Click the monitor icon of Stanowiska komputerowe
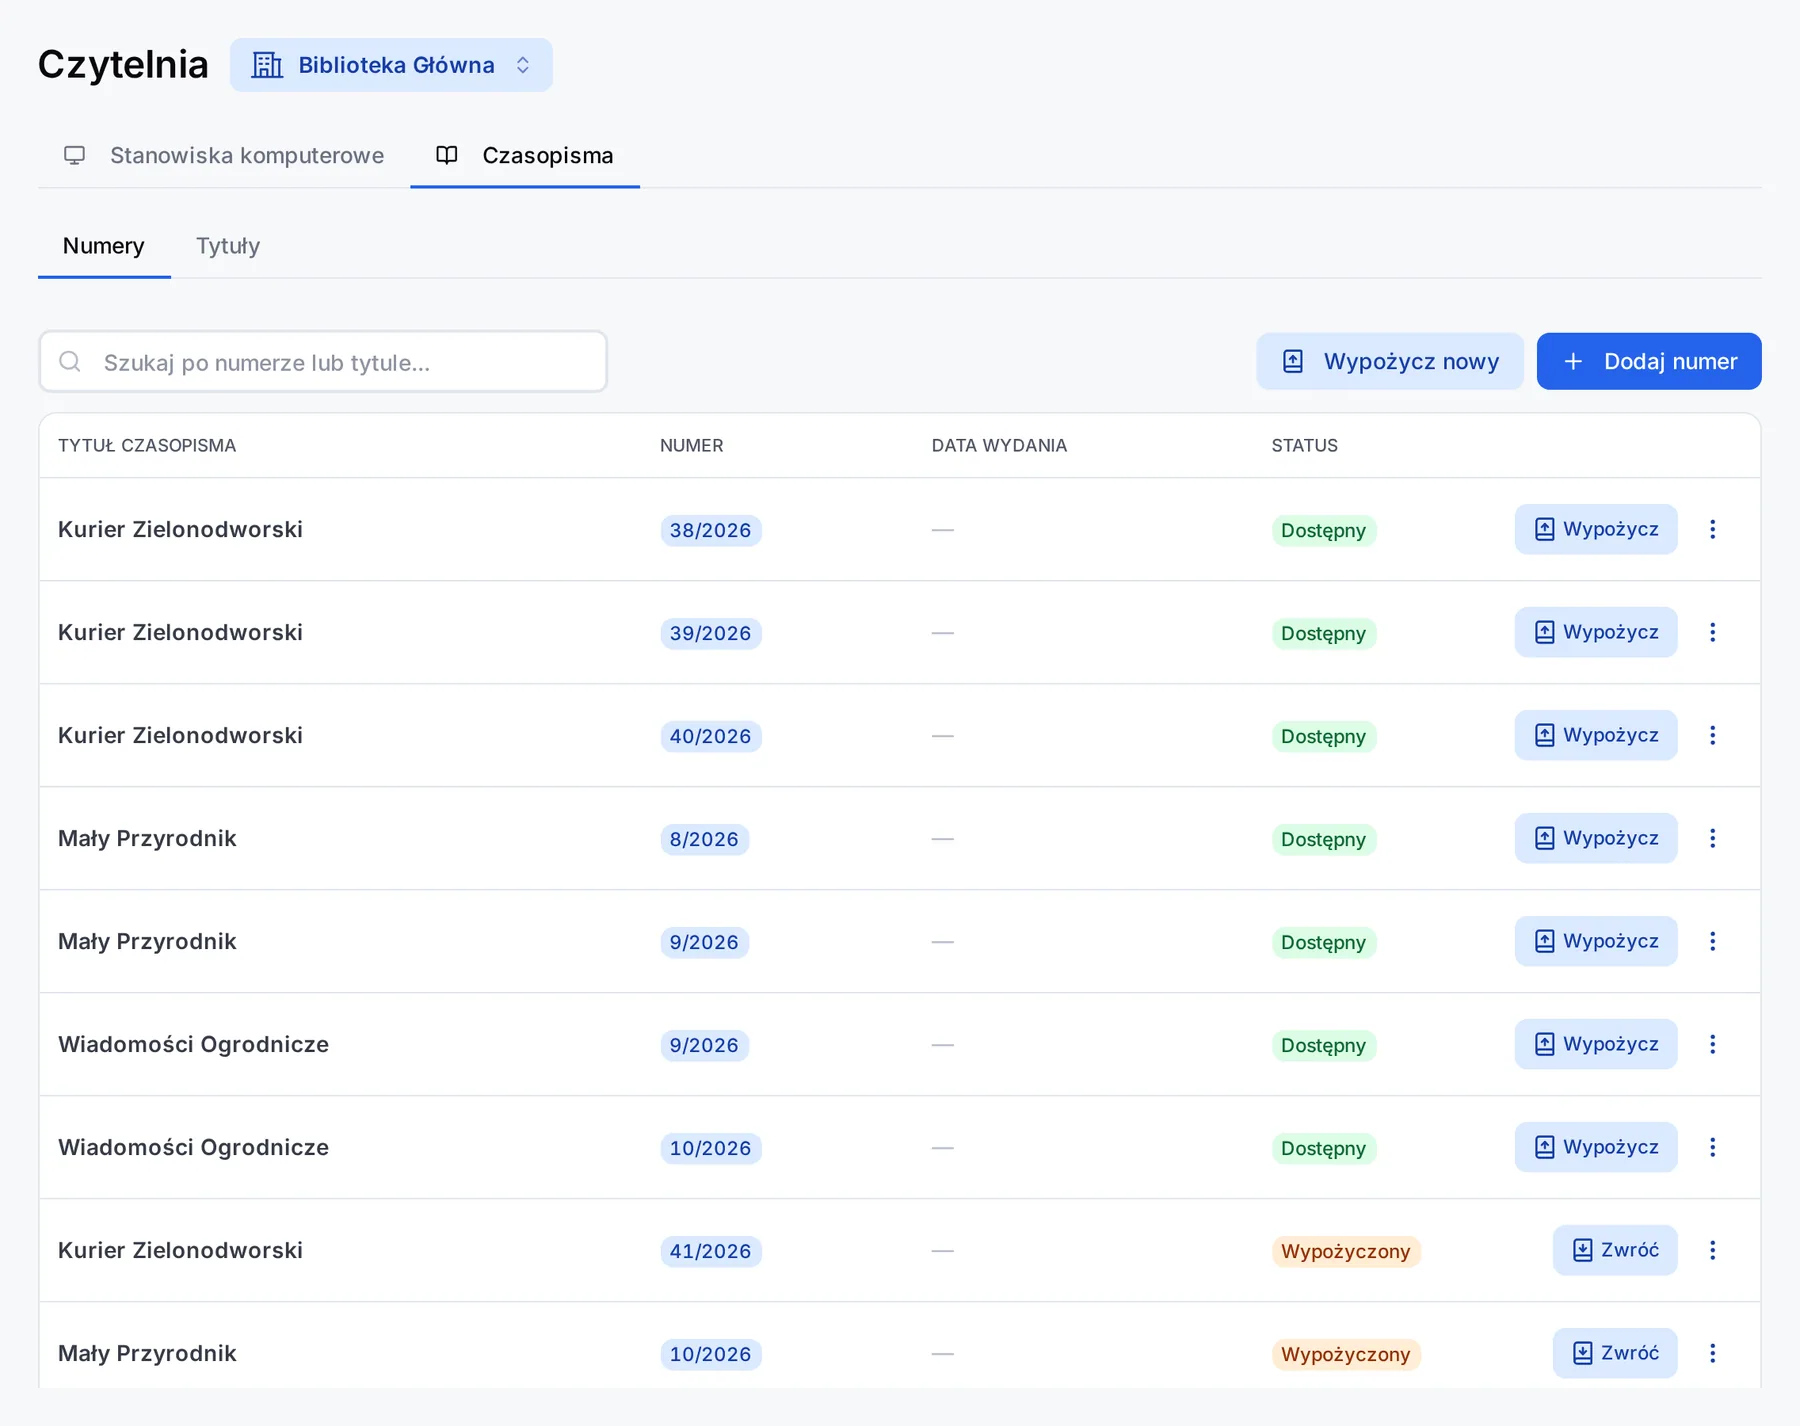This screenshot has height=1426, width=1800. coord(74,155)
